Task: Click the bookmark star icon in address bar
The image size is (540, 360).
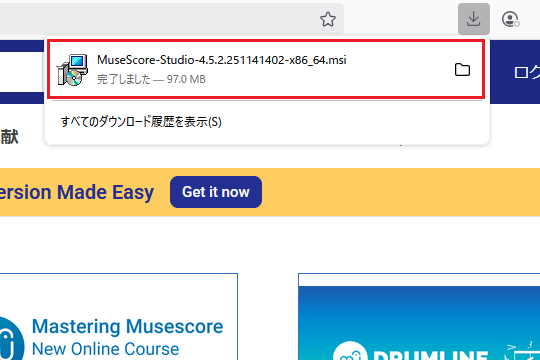Action: tap(328, 19)
